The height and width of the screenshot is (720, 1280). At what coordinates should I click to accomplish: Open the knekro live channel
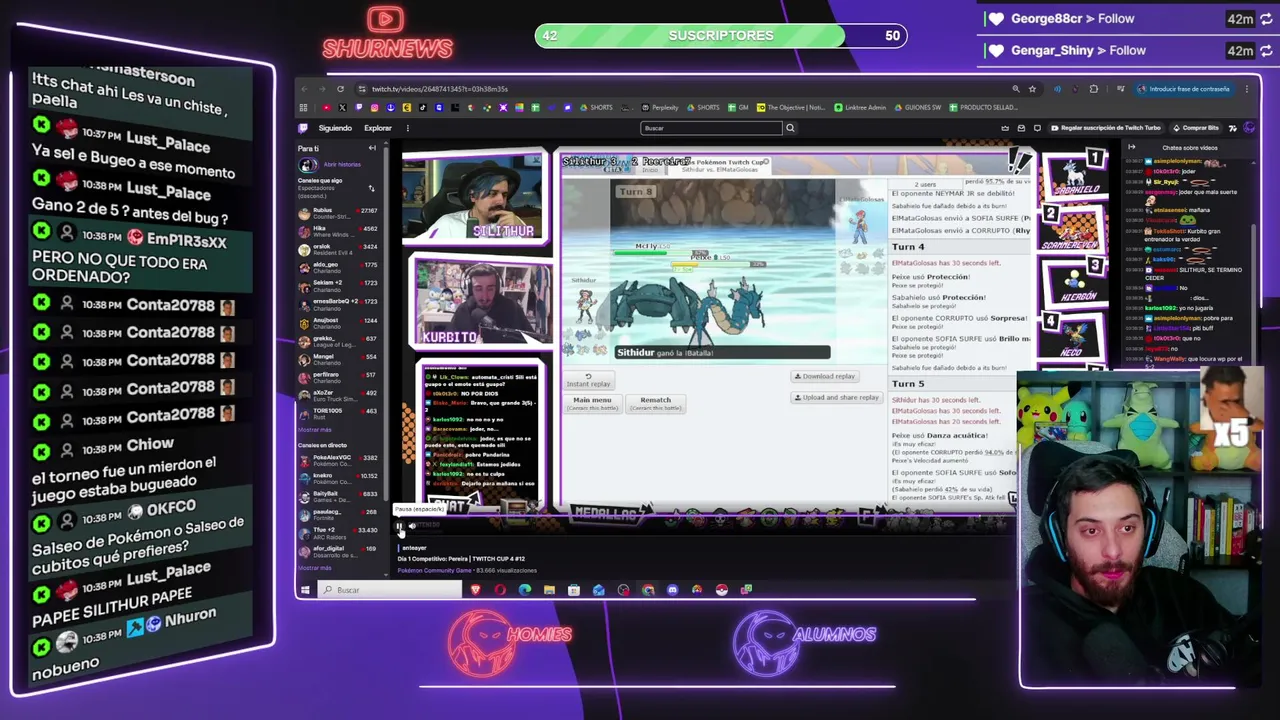coord(338,479)
